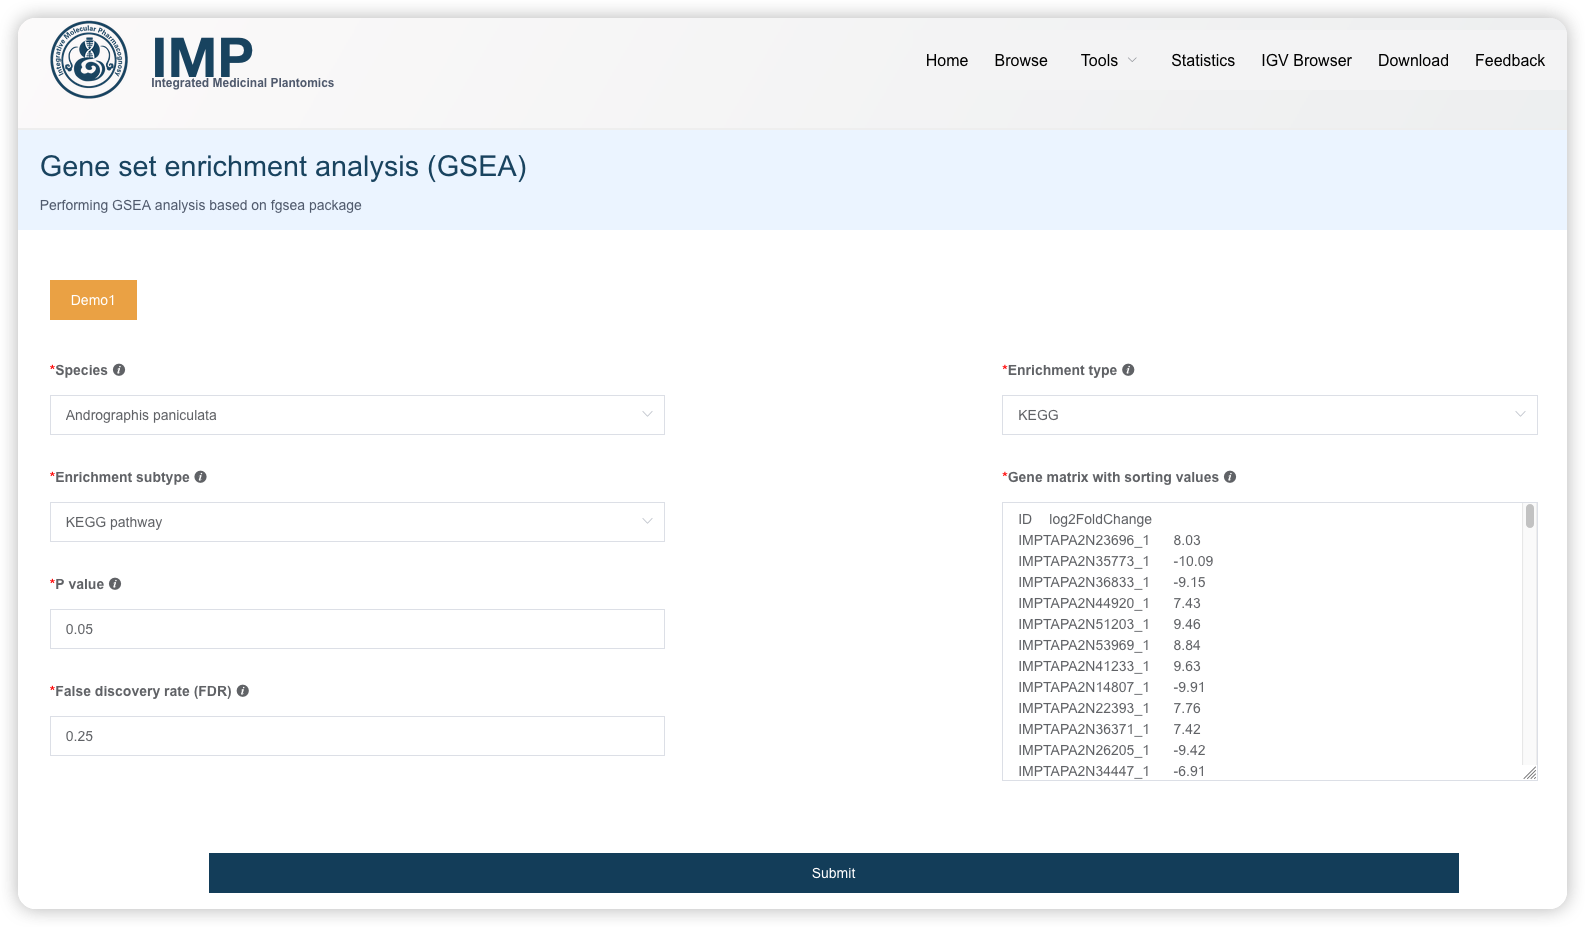Expand the Enrichment subtype KEGG pathway dropdown

coord(357,522)
